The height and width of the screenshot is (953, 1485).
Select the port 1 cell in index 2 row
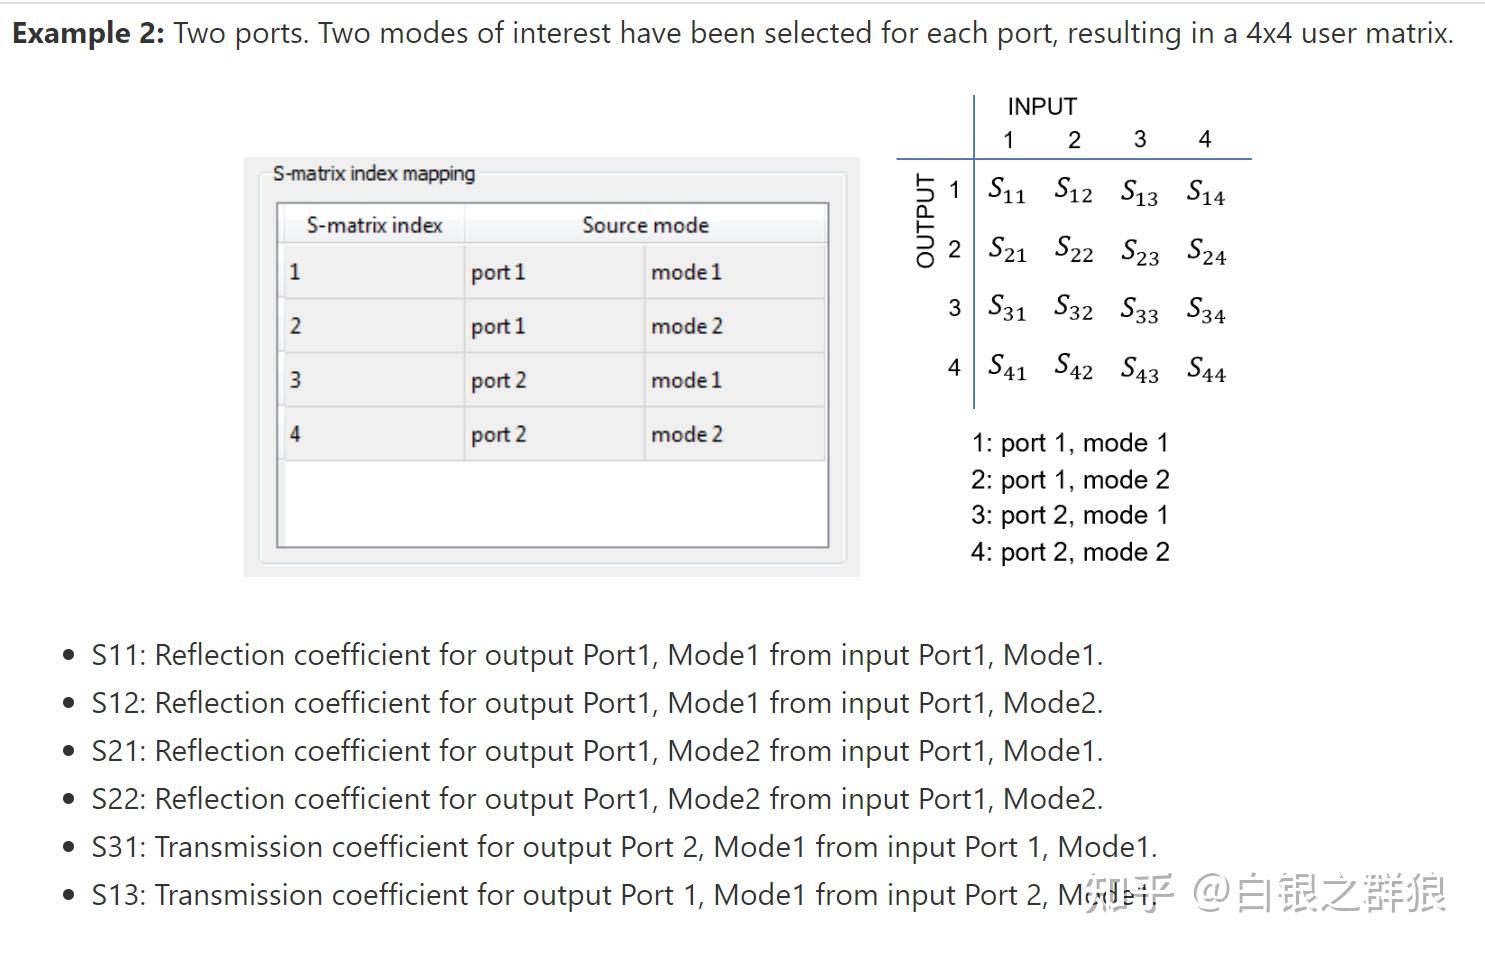tap(553, 326)
